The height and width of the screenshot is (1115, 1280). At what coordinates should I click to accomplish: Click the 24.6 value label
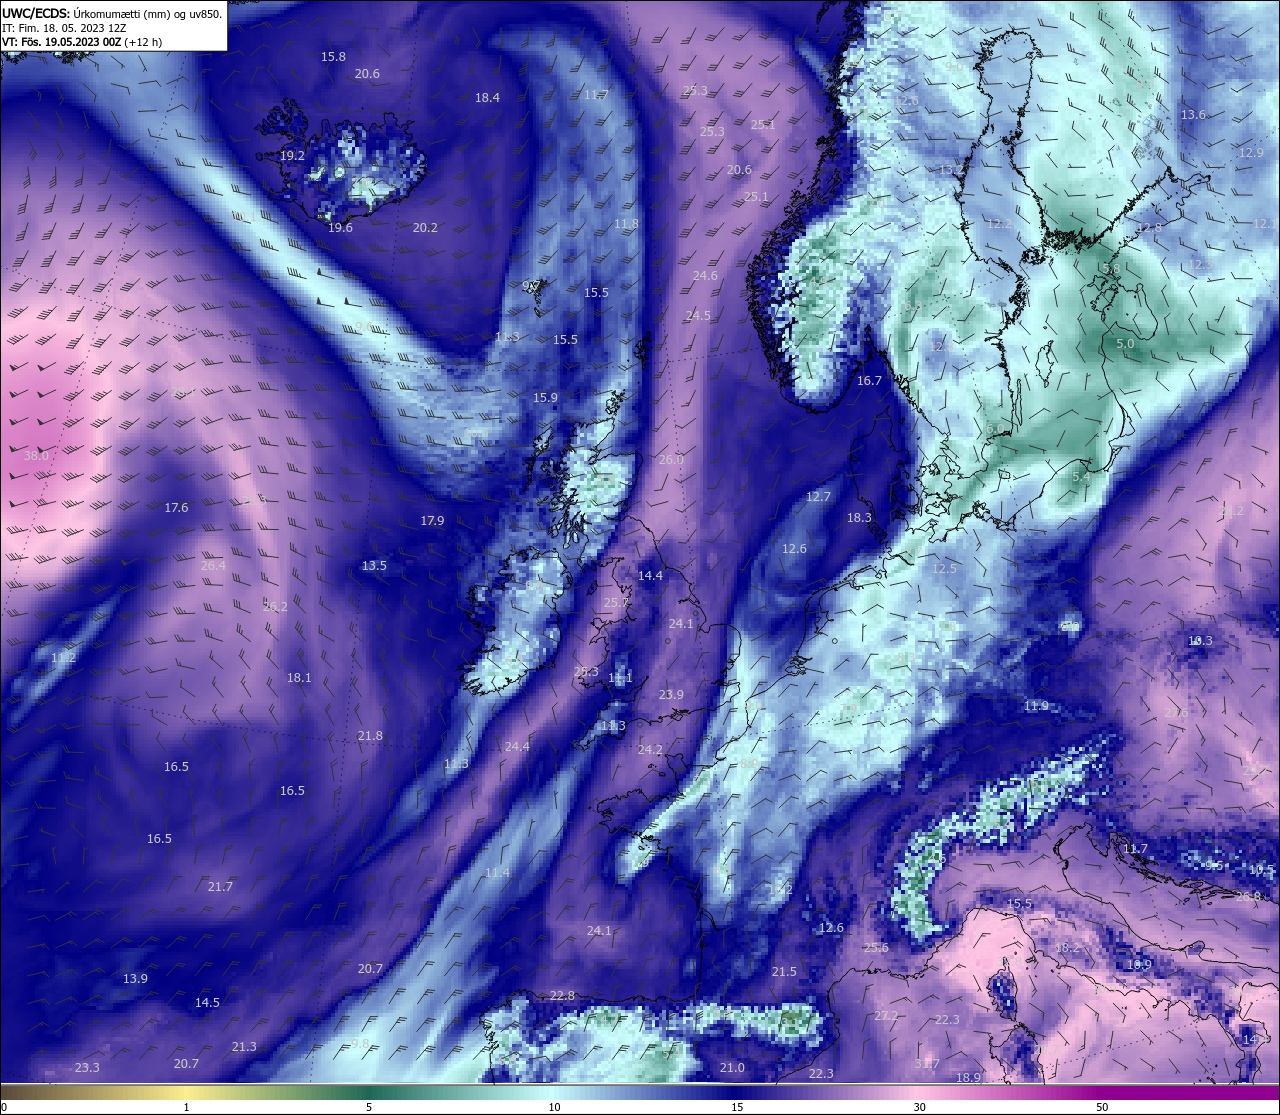tap(705, 276)
